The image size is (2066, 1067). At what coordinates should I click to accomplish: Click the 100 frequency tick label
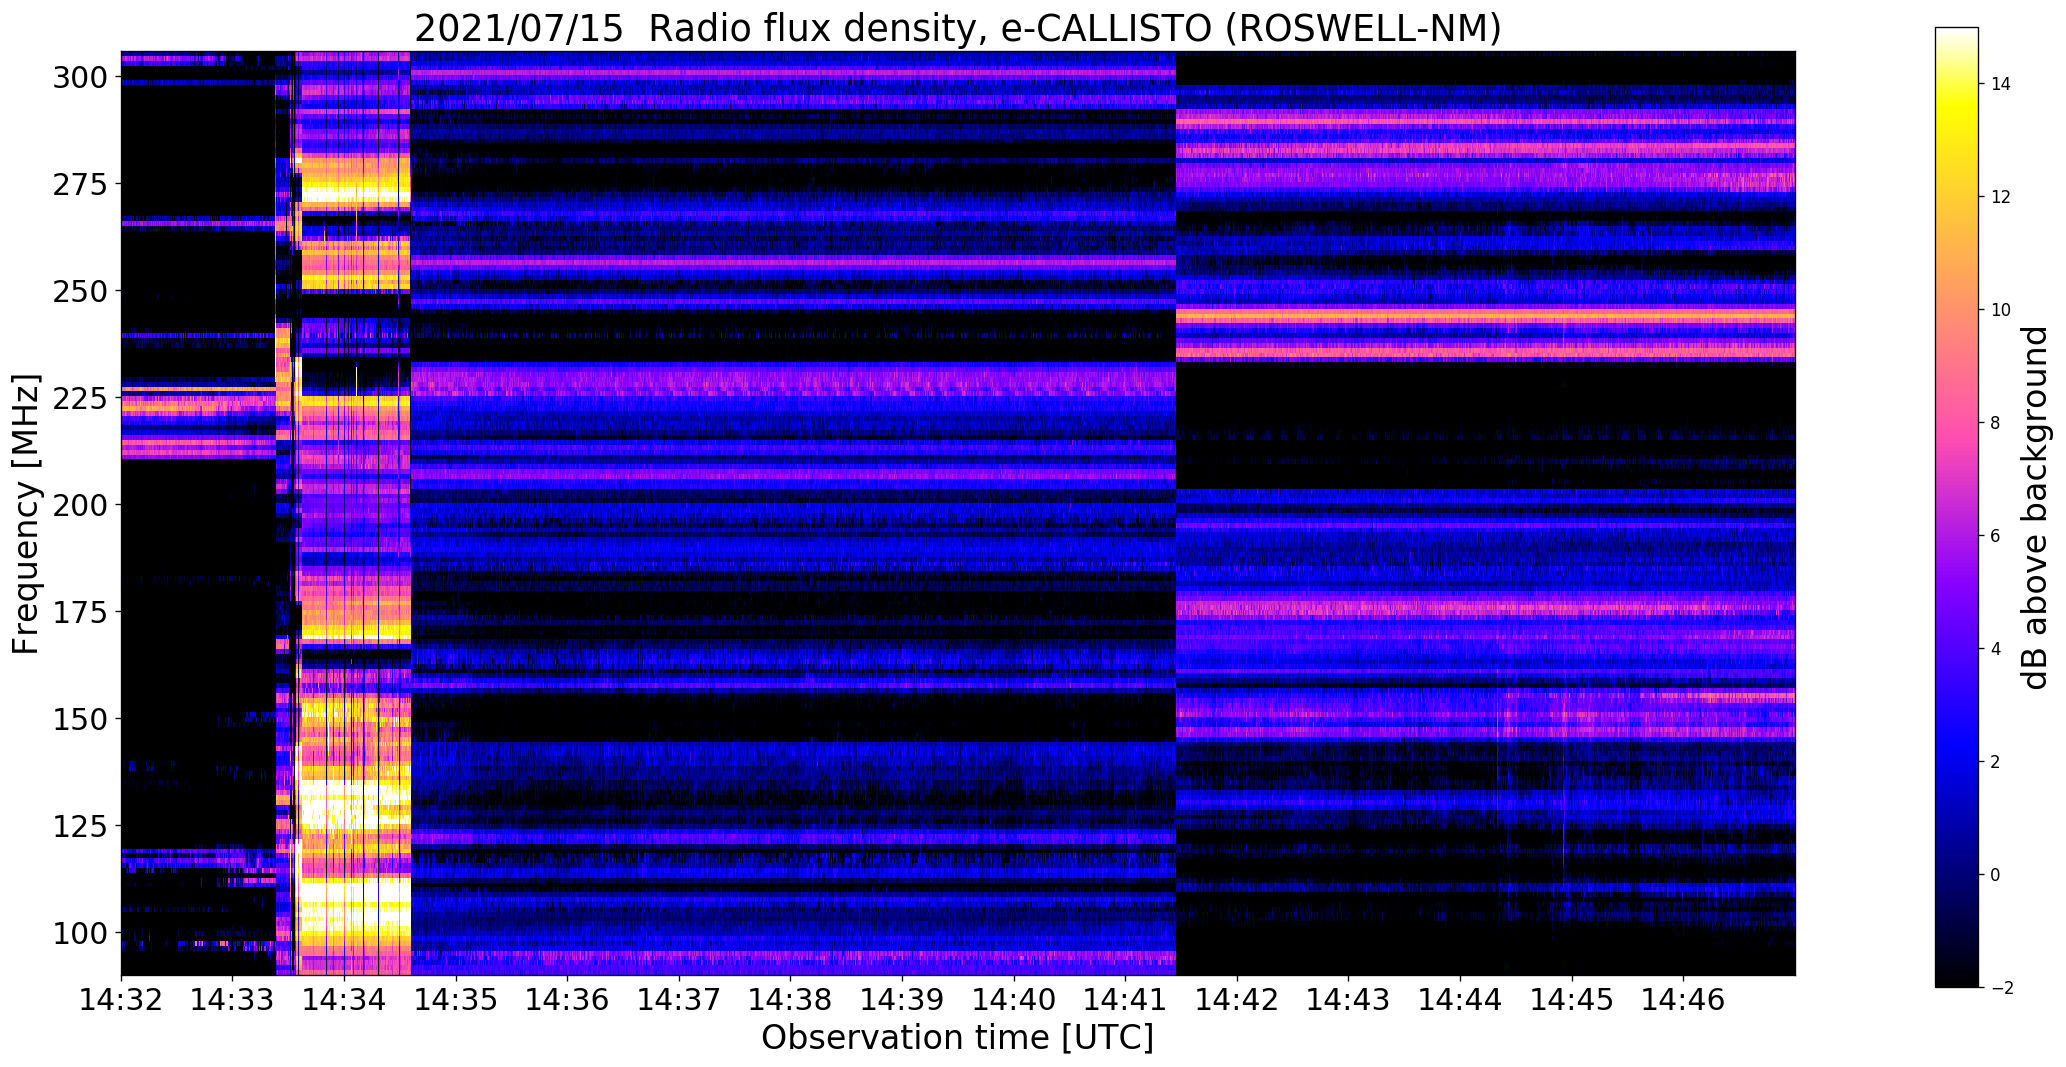coord(80,933)
